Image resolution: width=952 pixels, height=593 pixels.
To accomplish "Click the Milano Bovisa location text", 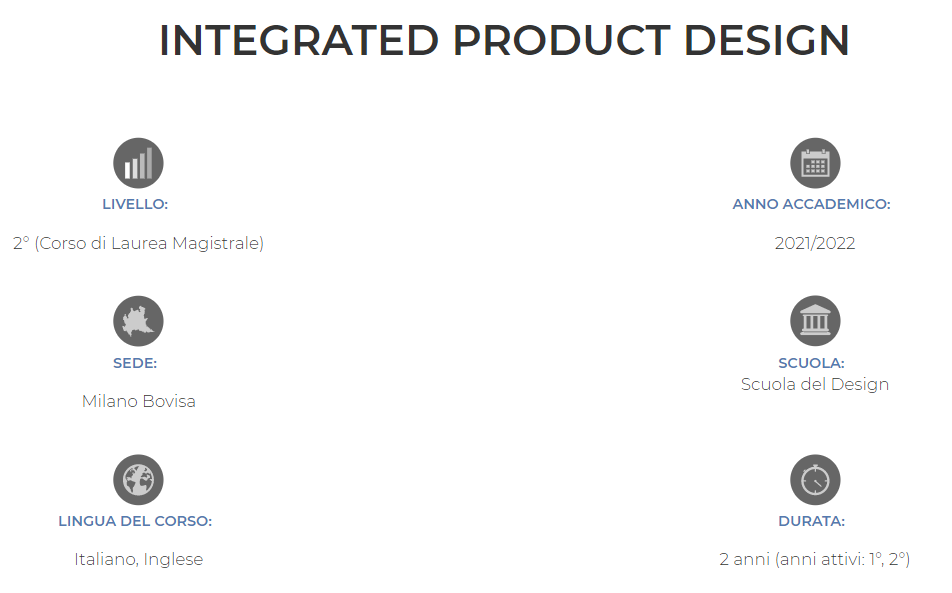I will (x=138, y=401).
